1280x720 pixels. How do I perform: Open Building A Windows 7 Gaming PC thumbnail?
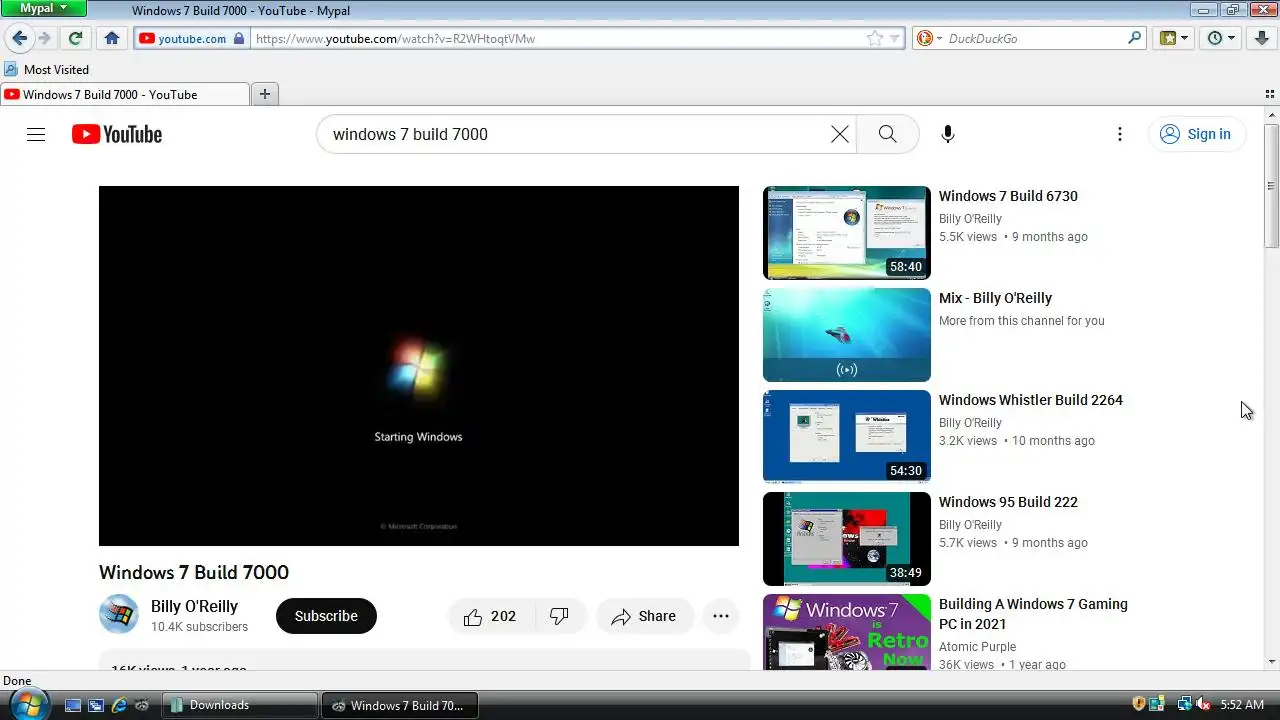point(847,632)
